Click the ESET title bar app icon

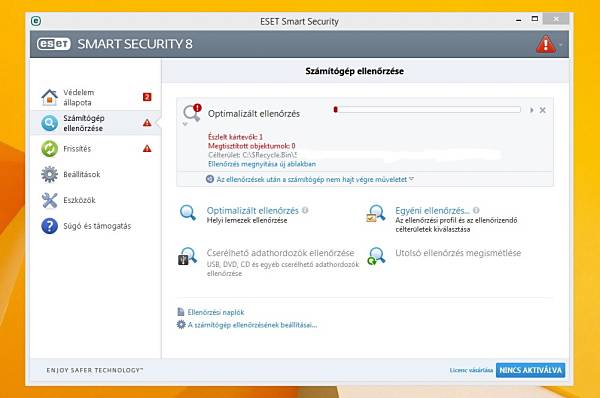pos(36,21)
